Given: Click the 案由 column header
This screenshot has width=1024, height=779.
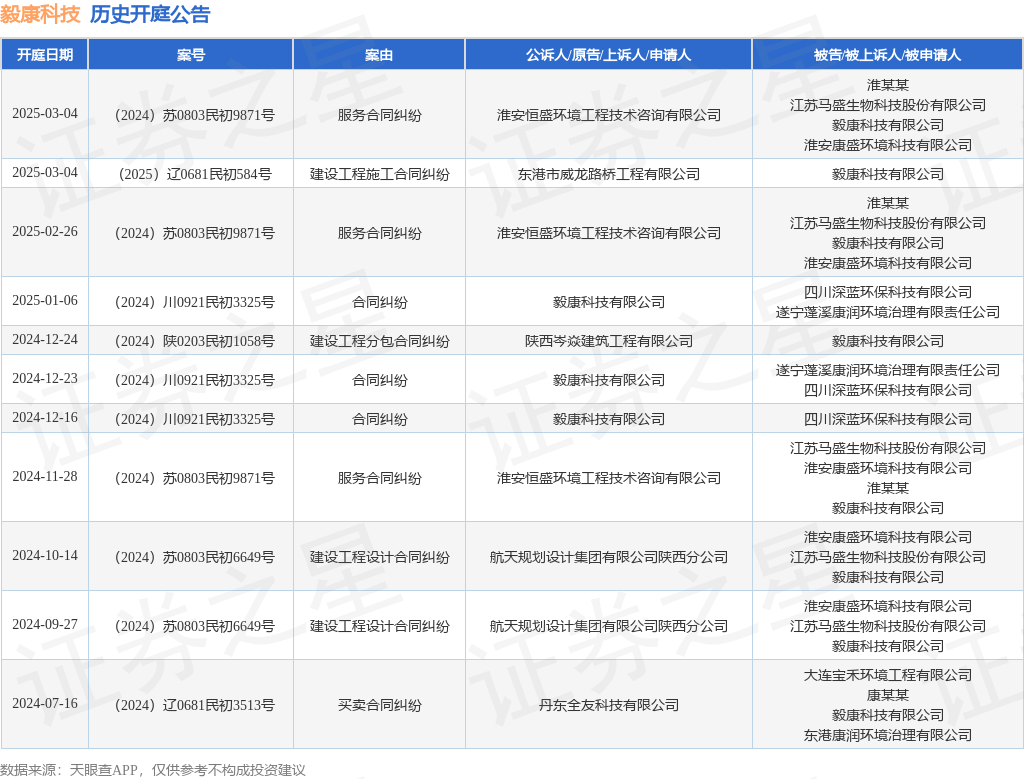Looking at the screenshot, I should point(379,55).
